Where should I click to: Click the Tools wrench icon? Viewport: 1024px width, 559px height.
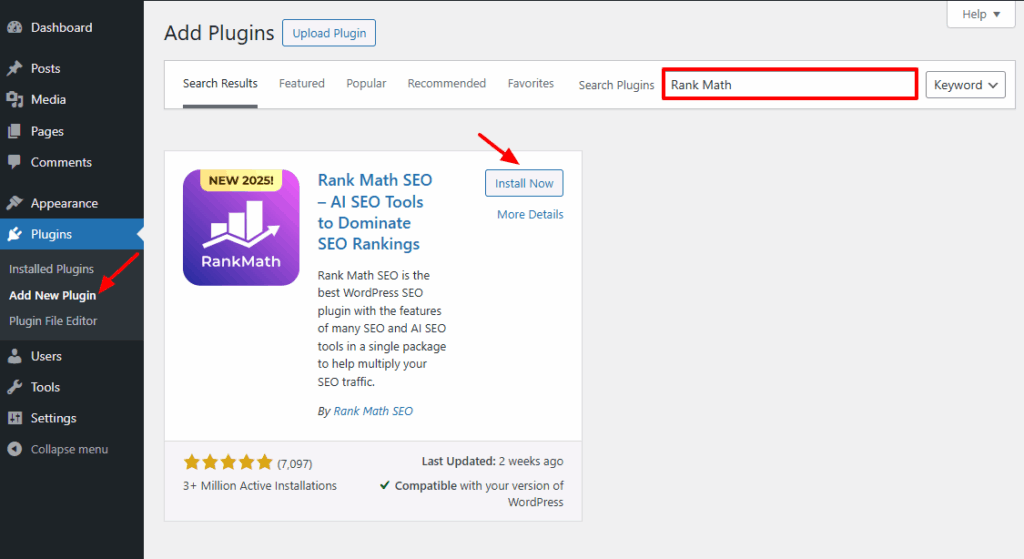(14, 387)
